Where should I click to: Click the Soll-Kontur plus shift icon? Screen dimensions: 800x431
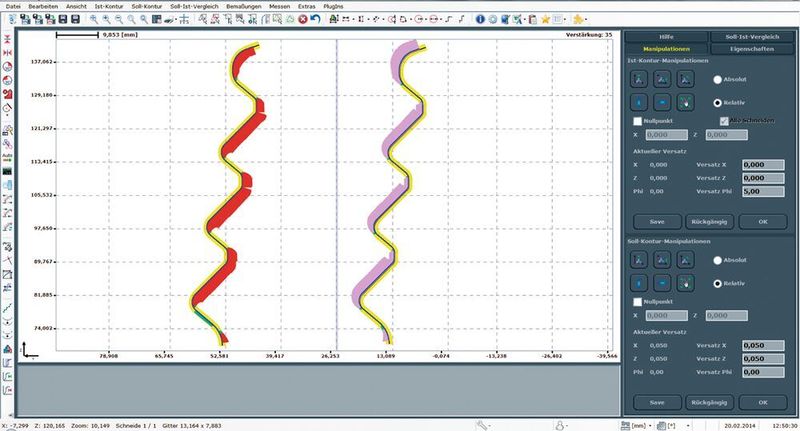638,283
